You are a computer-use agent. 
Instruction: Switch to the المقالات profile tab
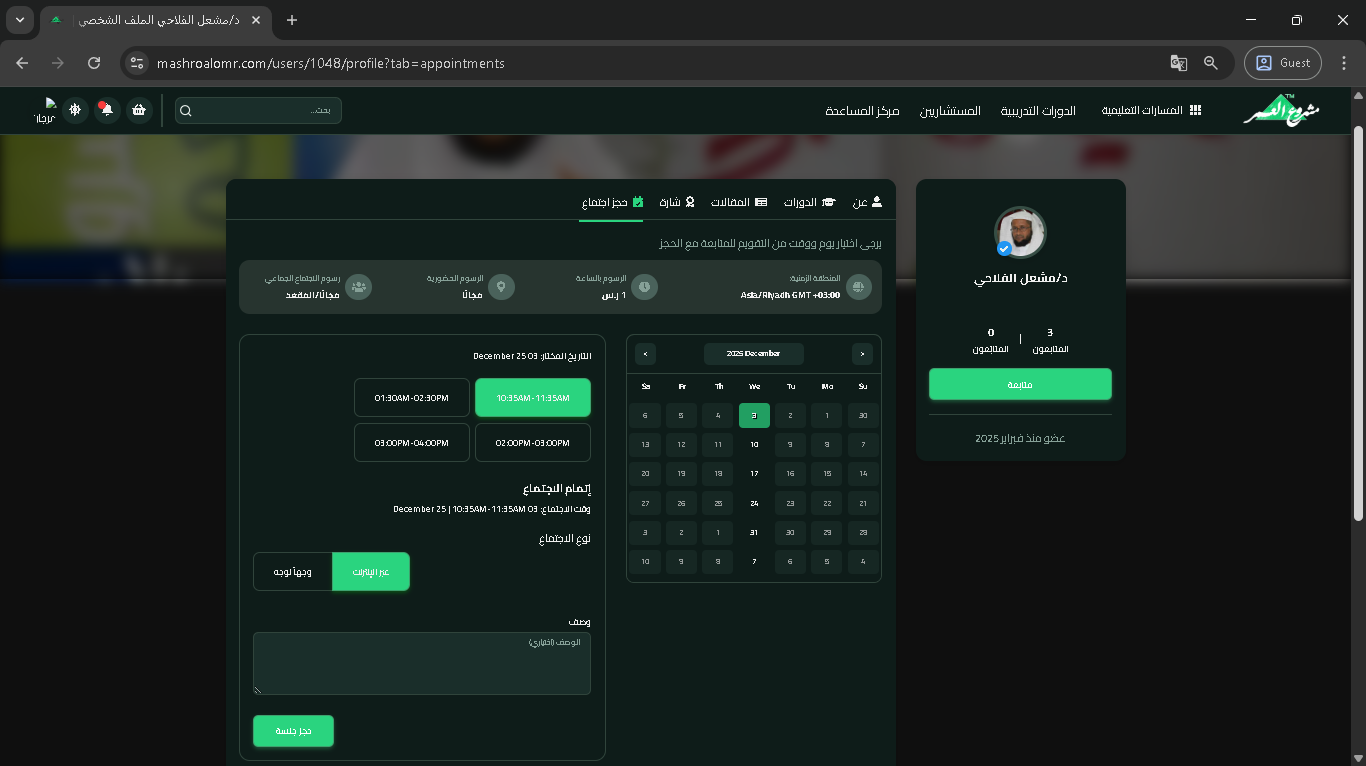click(x=738, y=202)
